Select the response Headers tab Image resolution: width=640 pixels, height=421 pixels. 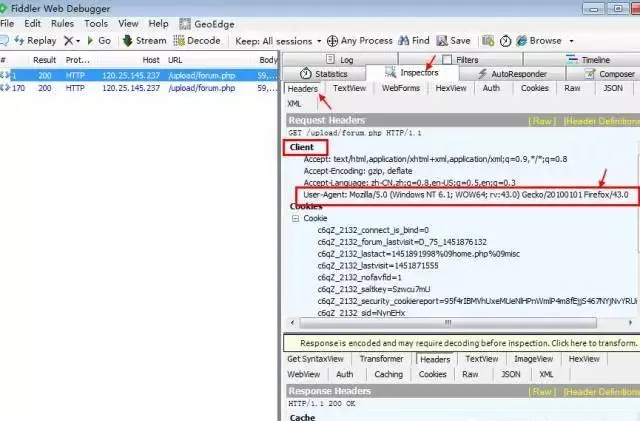click(435, 359)
